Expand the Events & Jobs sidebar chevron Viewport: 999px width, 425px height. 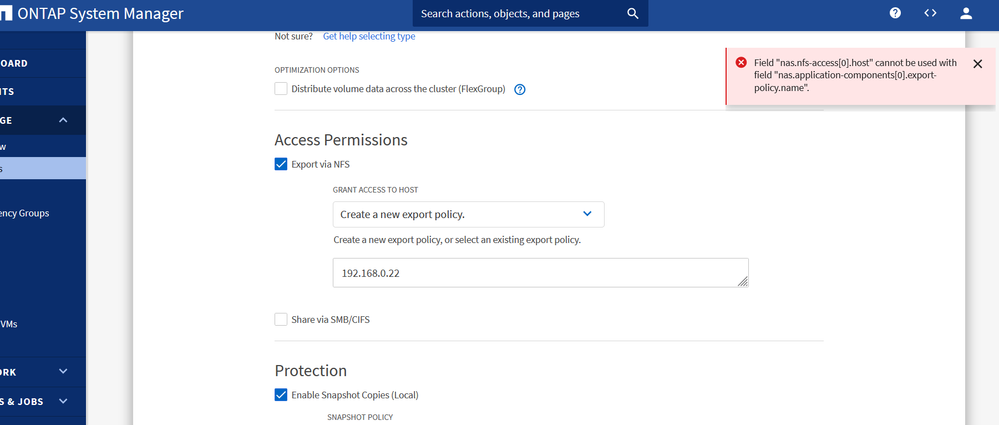pos(63,401)
